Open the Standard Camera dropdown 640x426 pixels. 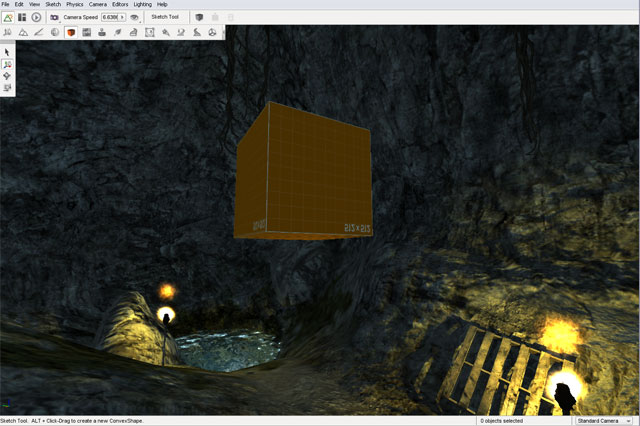pos(606,420)
